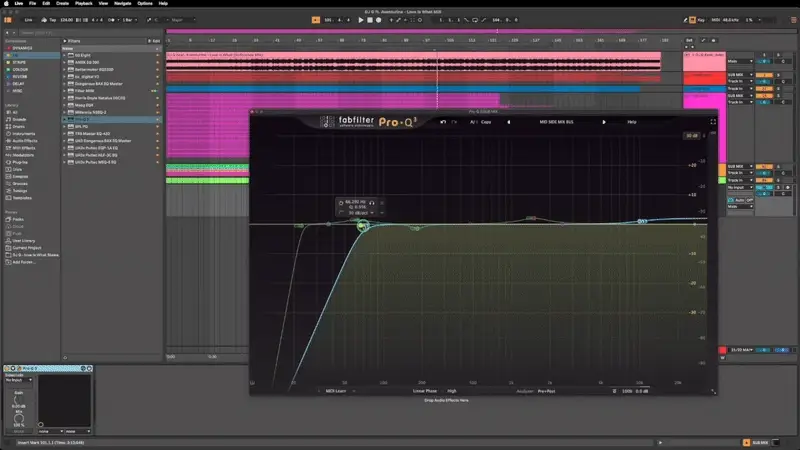Expand the Maag EQ4 browser entry

(65, 105)
